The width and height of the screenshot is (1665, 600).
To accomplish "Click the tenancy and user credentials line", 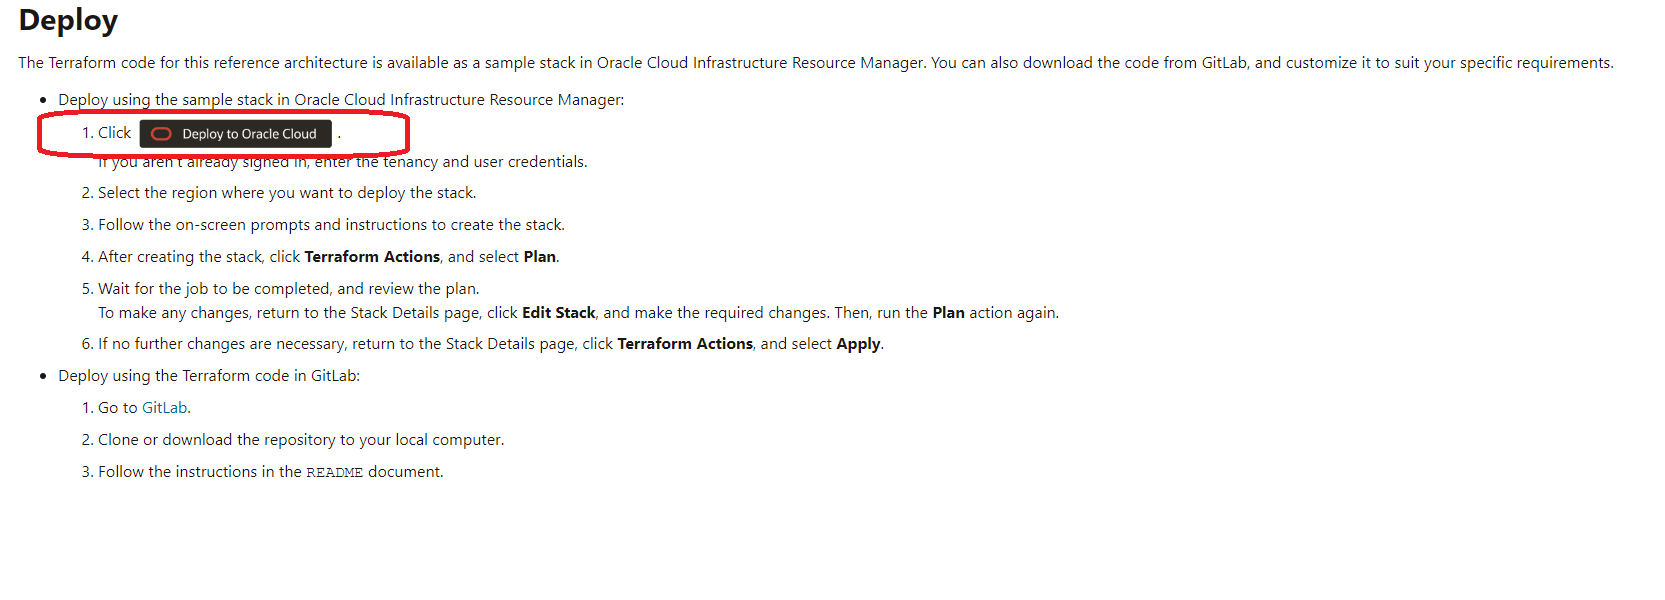I will [343, 162].
